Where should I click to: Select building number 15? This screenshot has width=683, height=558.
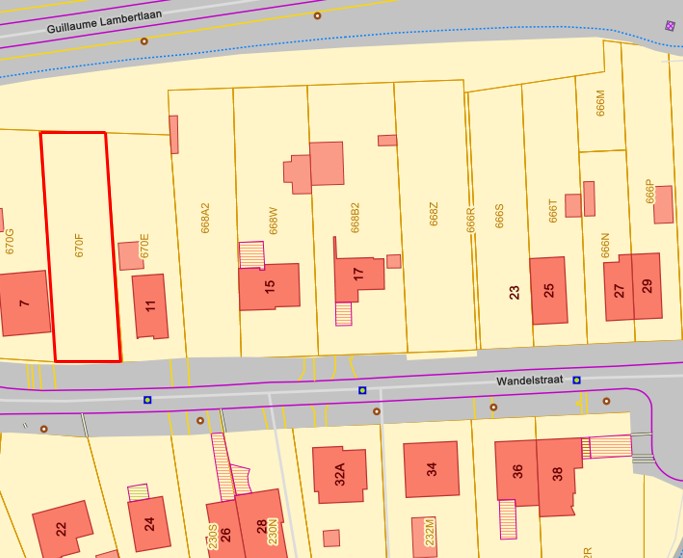[x=270, y=287]
